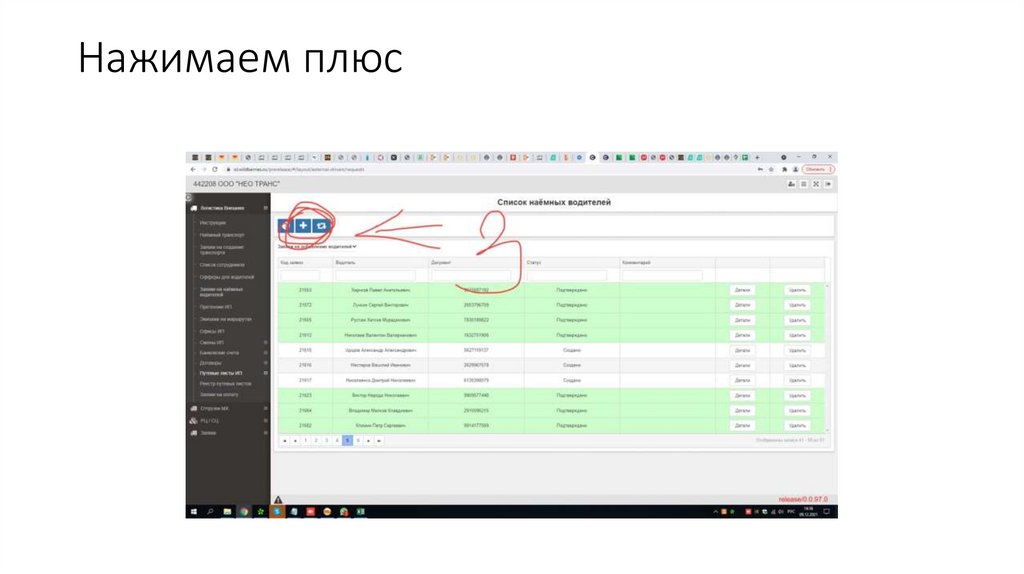Click the blue refresh list button
The width and height of the screenshot is (1024, 574).
(321, 225)
